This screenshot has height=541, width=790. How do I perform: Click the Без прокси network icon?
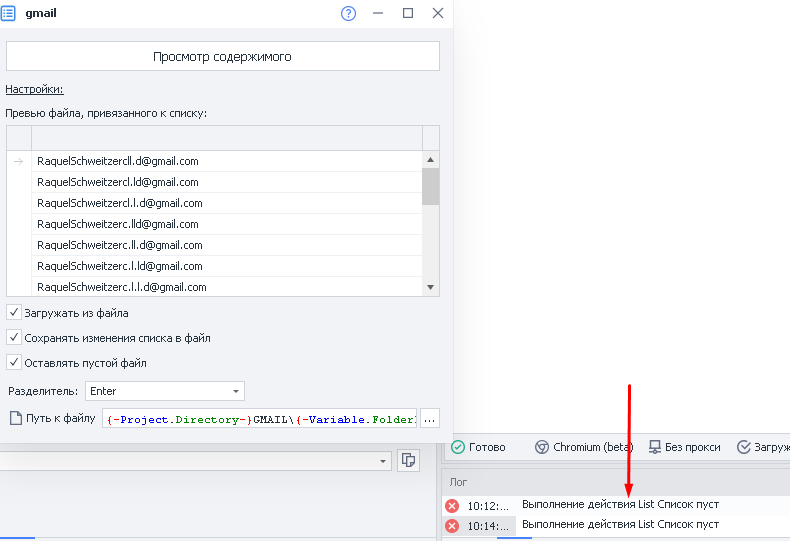[x=654, y=447]
